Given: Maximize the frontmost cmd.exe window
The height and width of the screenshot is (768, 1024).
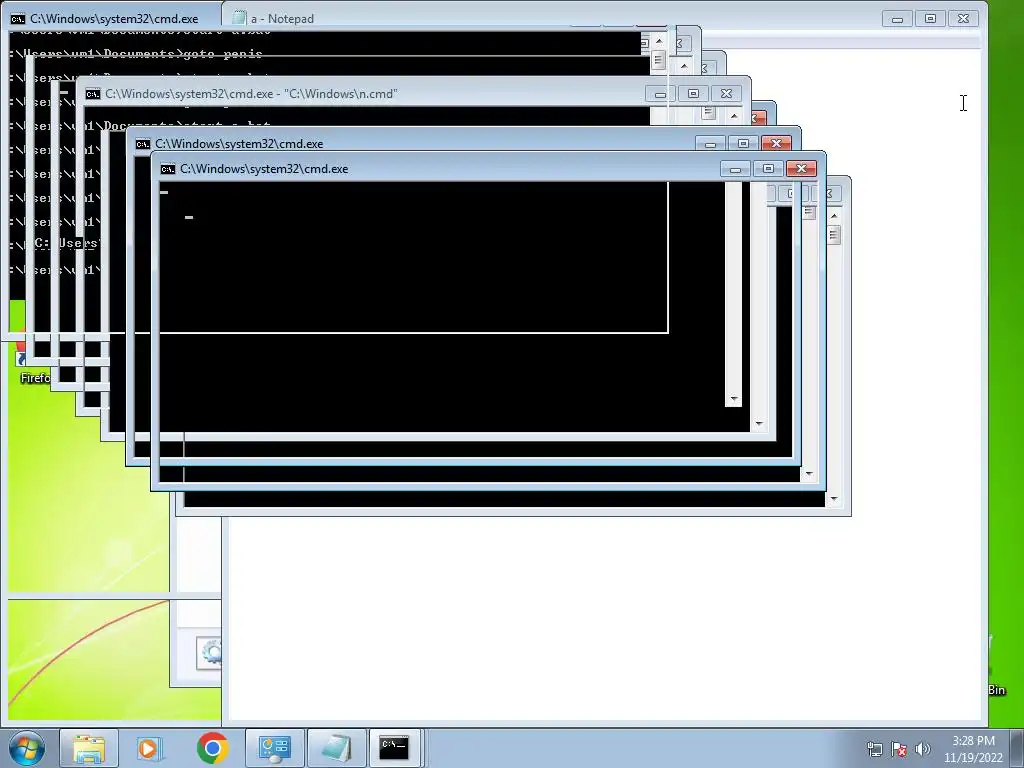Looking at the screenshot, I should 768,169.
